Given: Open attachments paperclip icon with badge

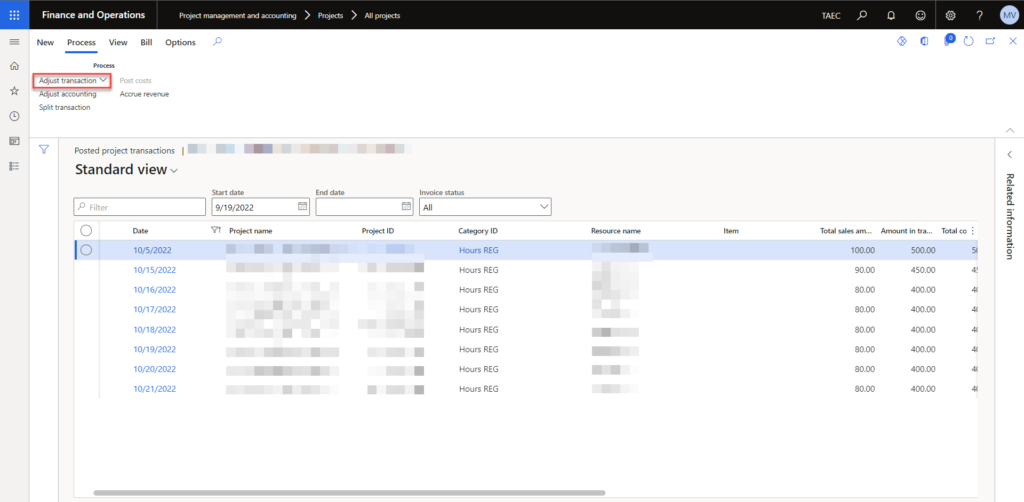Looking at the screenshot, I should (948, 40).
